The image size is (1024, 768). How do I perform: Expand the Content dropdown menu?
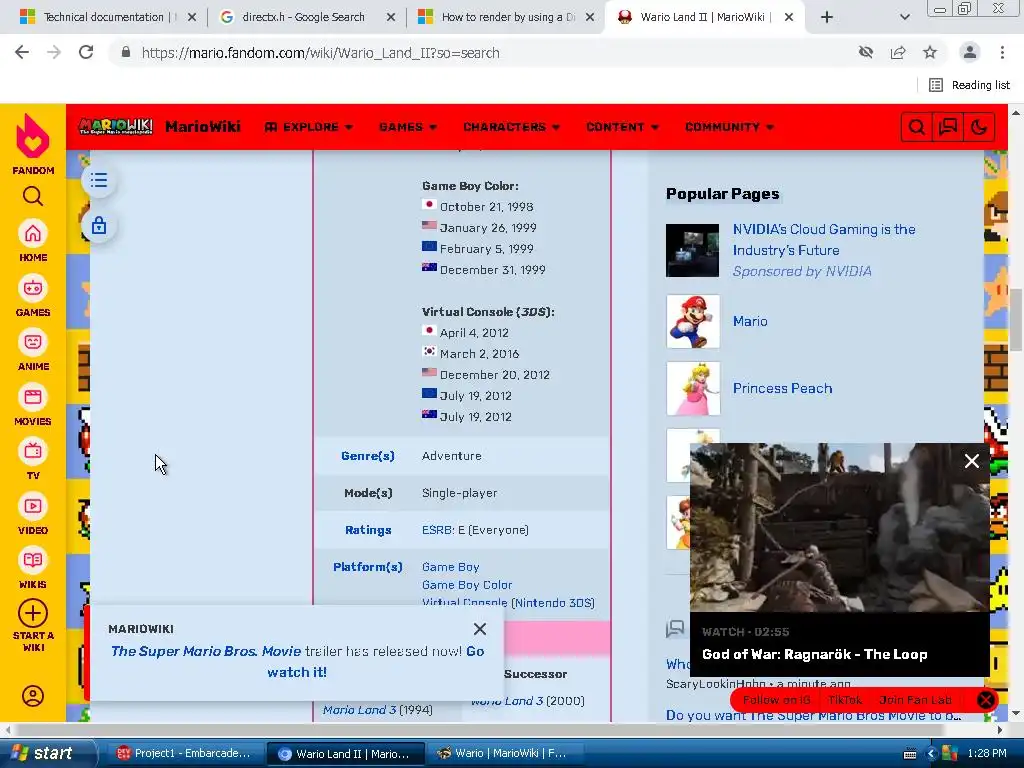point(622,127)
